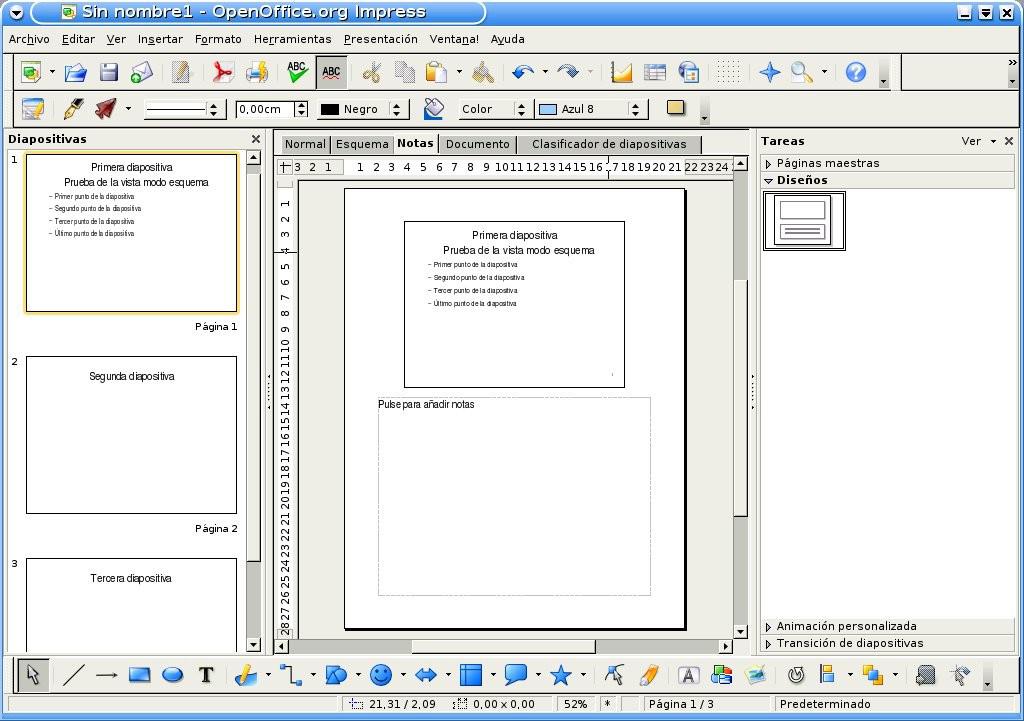Switch to Clasificador de diapositivas tab
1024x721 pixels.
609,144
